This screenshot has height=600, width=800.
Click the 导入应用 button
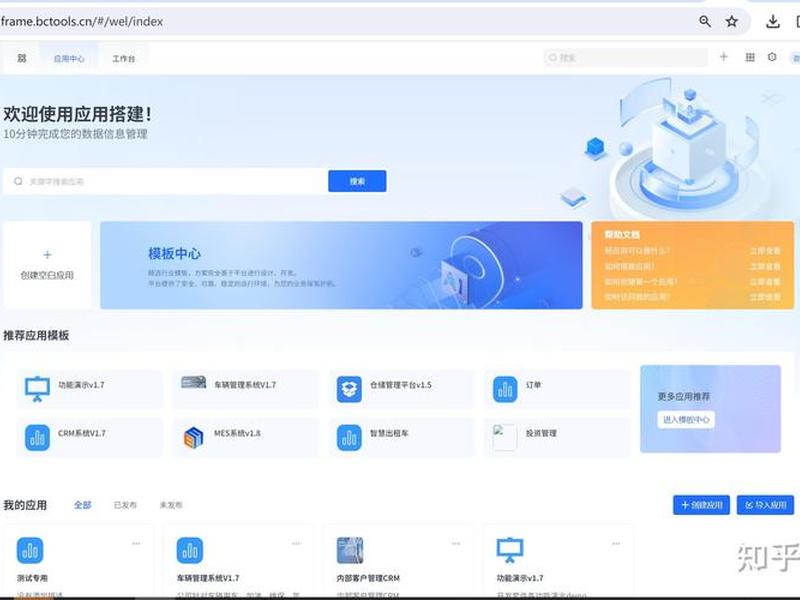(765, 505)
